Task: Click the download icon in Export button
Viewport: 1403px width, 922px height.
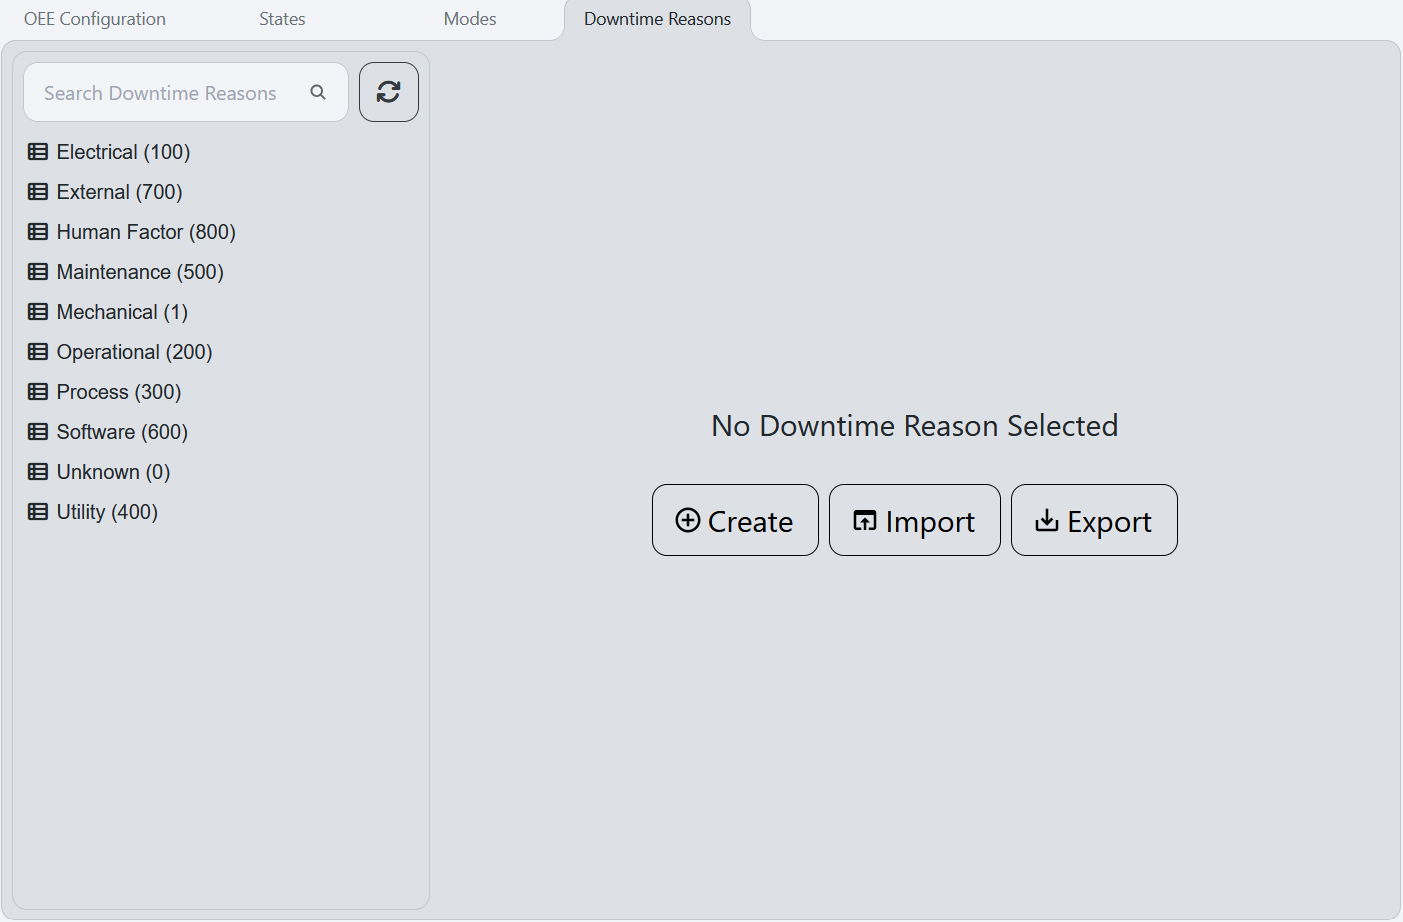Action: tap(1047, 520)
